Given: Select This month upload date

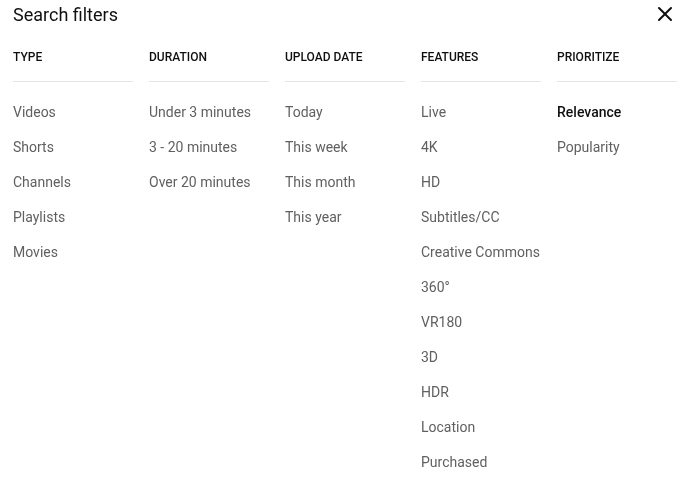Looking at the screenshot, I should 320,182.
